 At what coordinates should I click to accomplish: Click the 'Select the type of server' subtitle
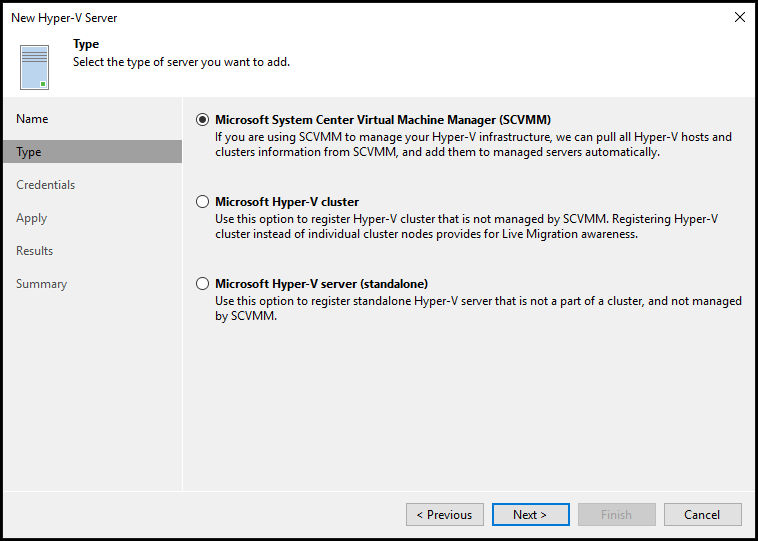pyautogui.click(x=181, y=62)
